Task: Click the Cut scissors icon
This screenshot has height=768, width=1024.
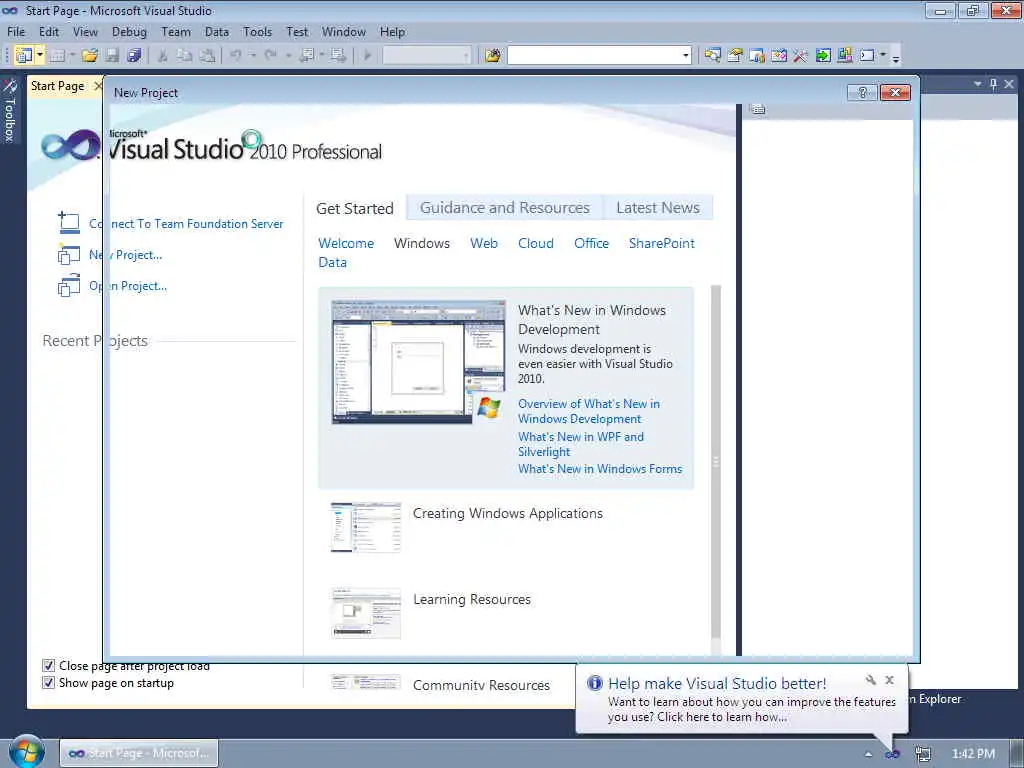Action: (x=163, y=56)
